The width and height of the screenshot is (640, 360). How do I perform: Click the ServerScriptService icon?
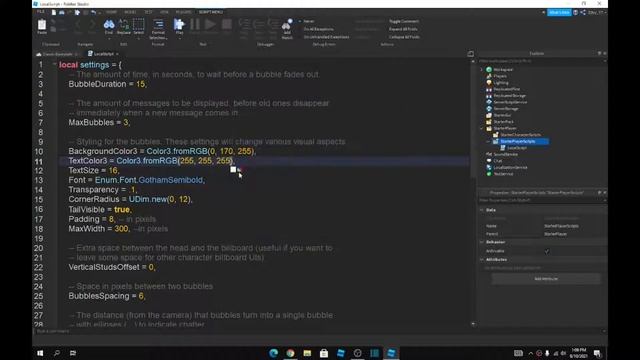click(489, 102)
